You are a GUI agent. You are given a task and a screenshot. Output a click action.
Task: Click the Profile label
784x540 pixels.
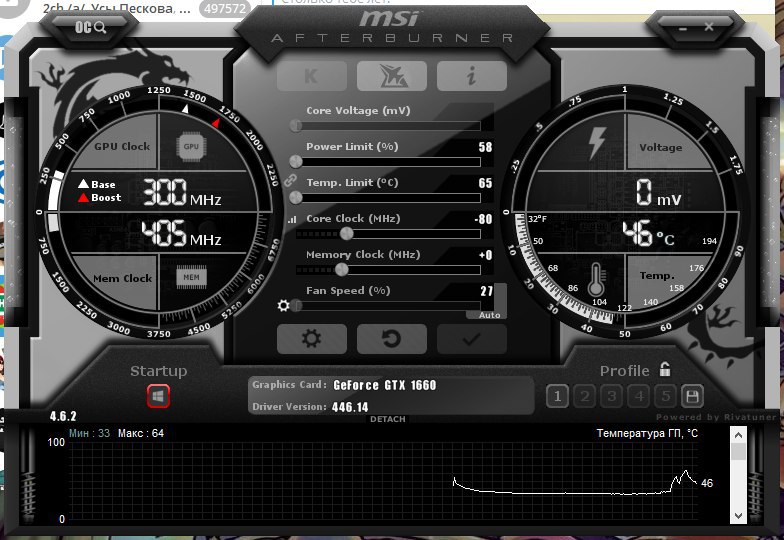624,370
